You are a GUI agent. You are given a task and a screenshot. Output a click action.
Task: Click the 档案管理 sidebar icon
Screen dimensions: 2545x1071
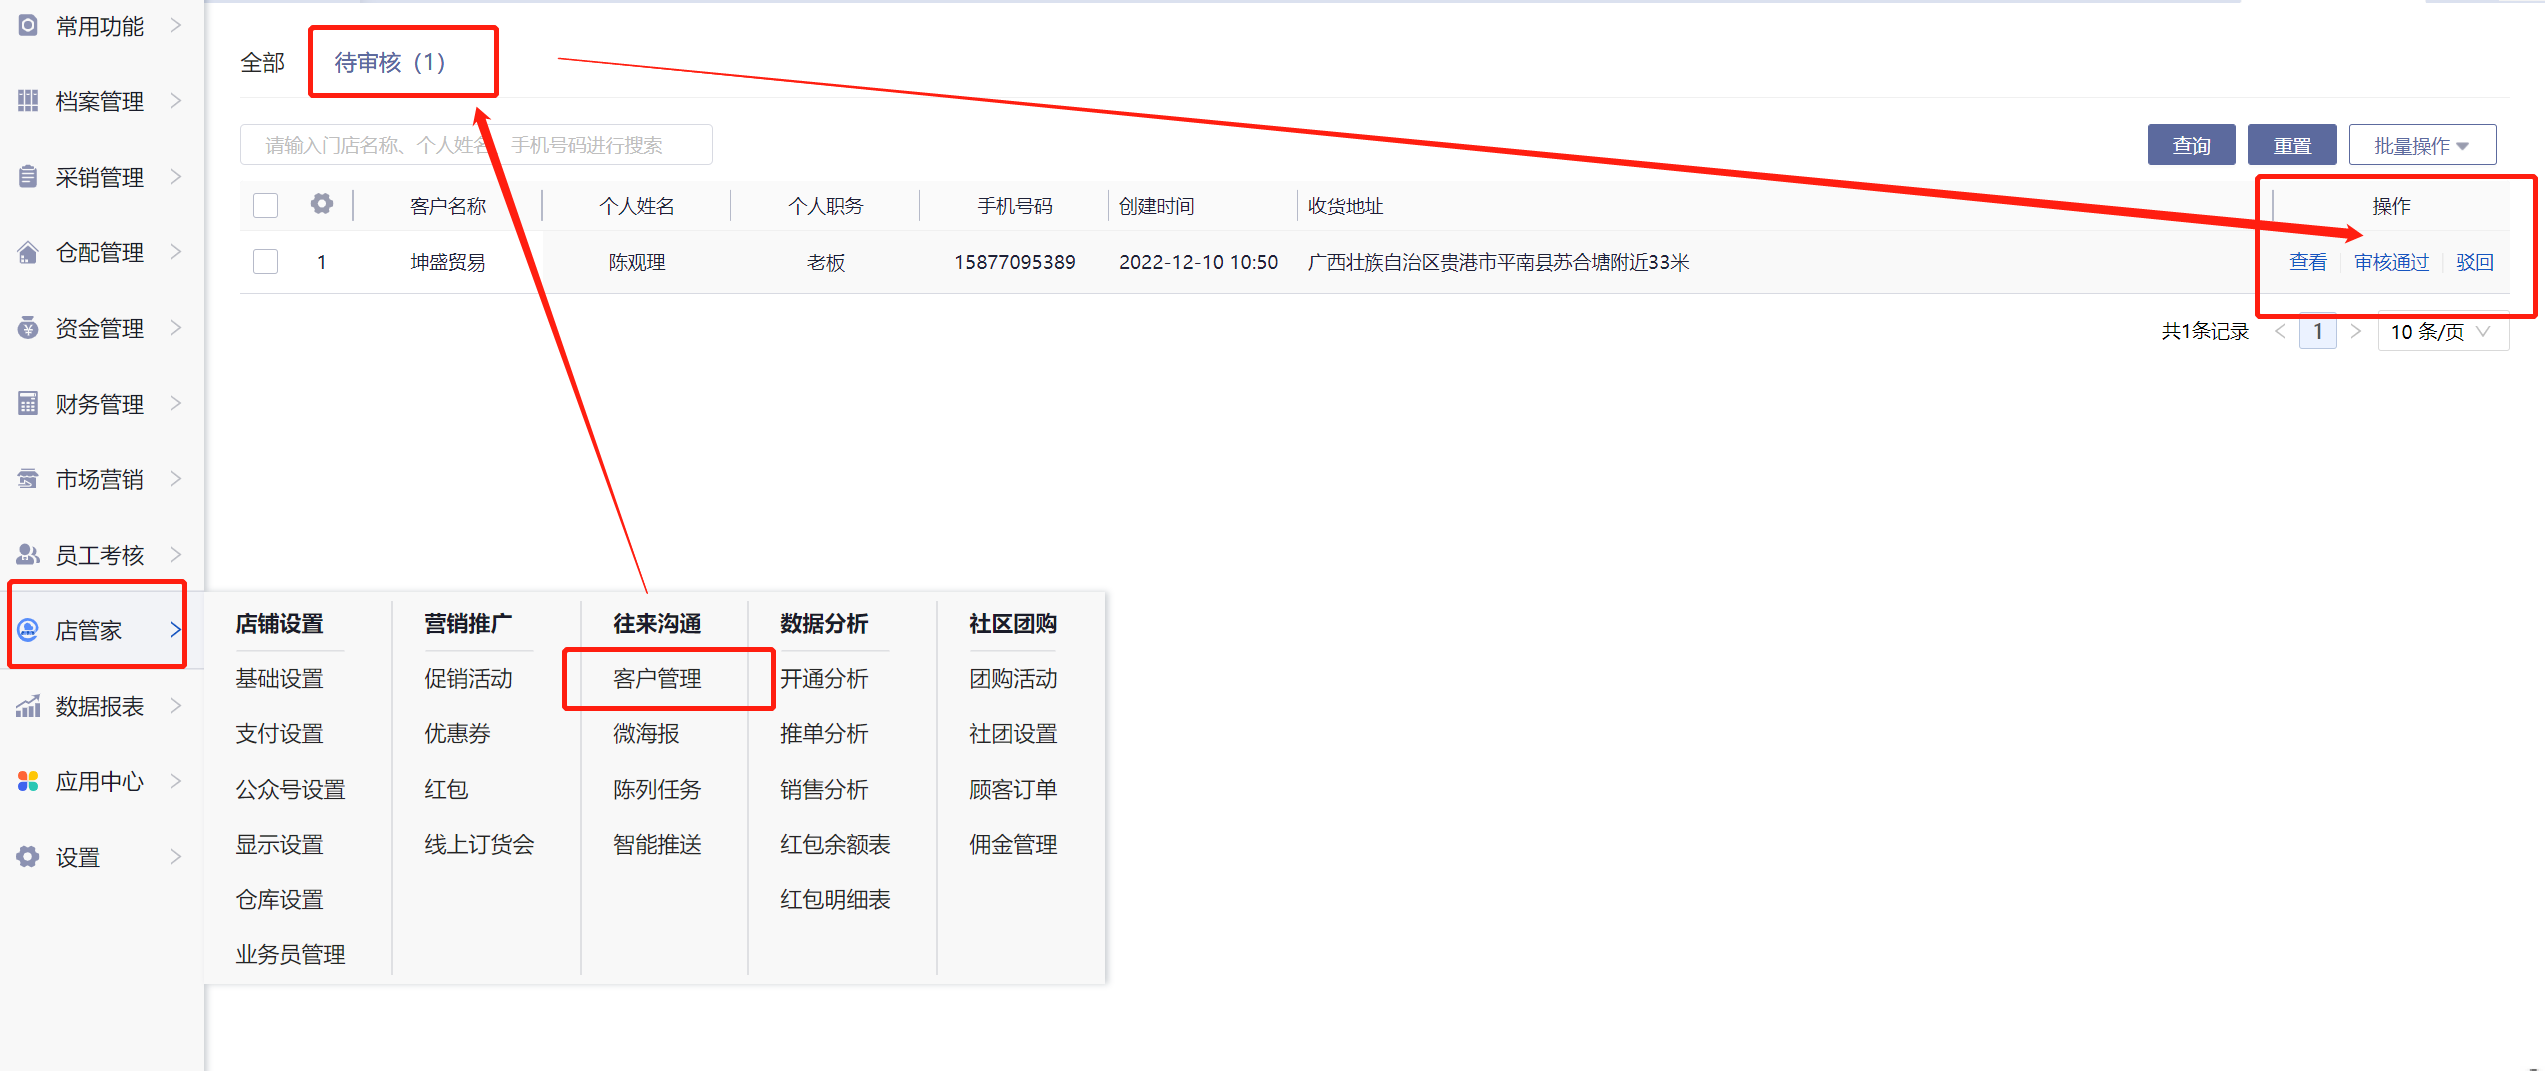point(28,101)
